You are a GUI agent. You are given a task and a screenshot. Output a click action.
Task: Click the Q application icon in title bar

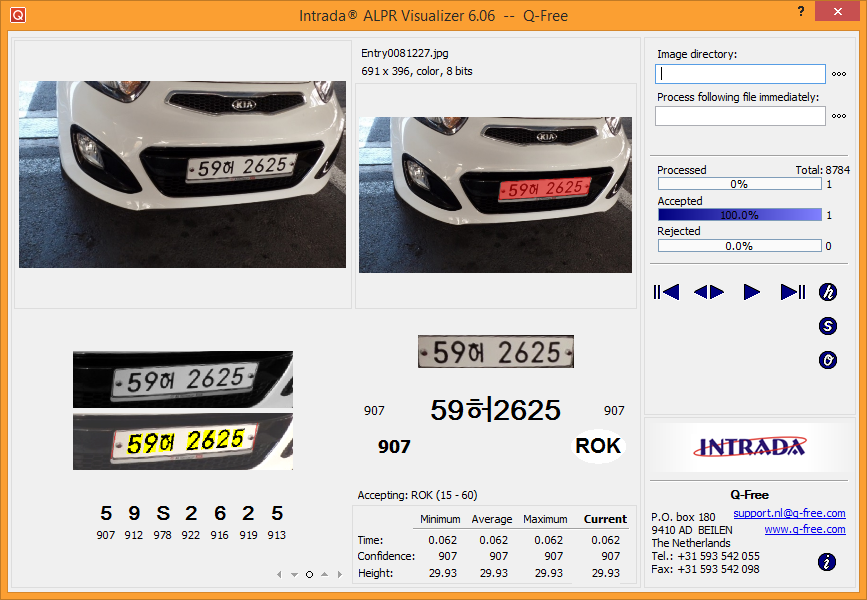pyautogui.click(x=18, y=14)
